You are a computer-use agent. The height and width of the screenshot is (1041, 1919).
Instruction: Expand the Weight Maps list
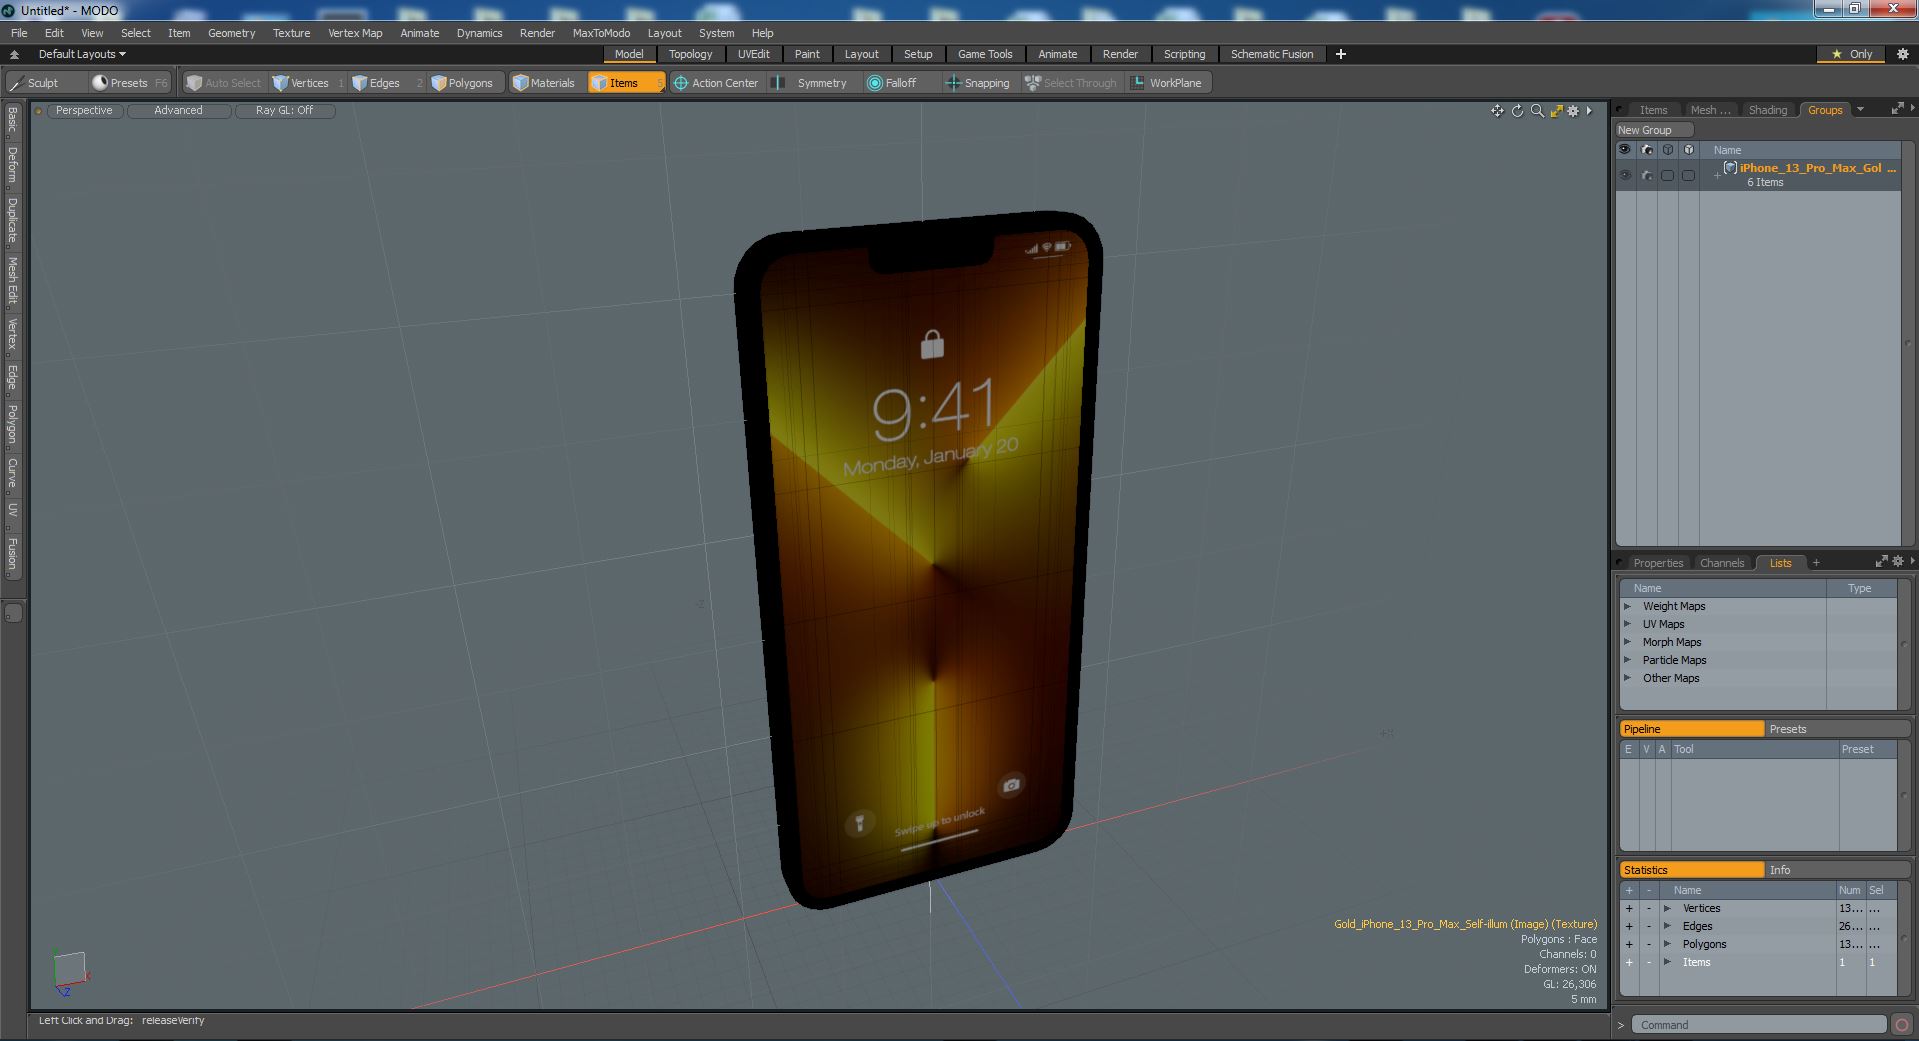1627,606
